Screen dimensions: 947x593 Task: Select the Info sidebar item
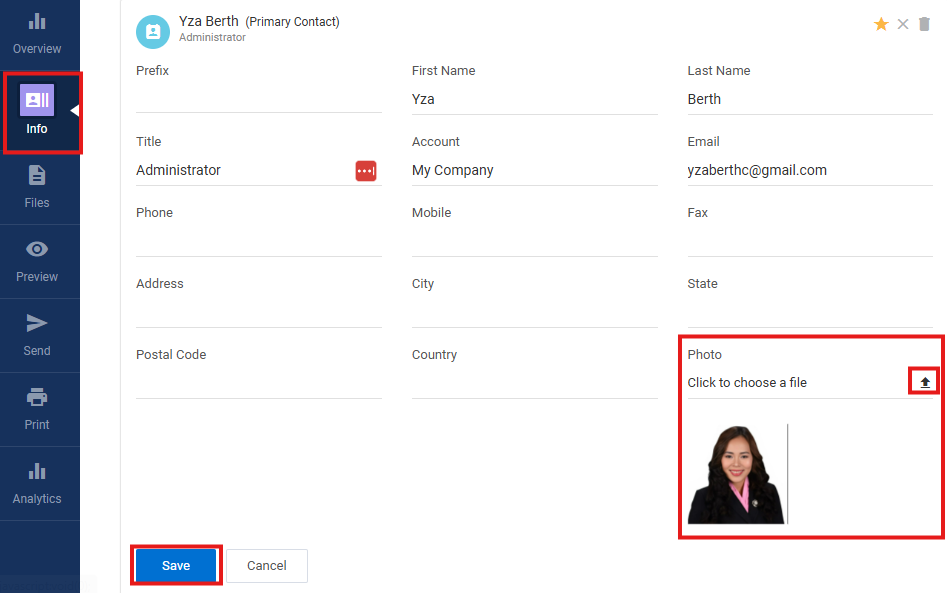point(37,112)
